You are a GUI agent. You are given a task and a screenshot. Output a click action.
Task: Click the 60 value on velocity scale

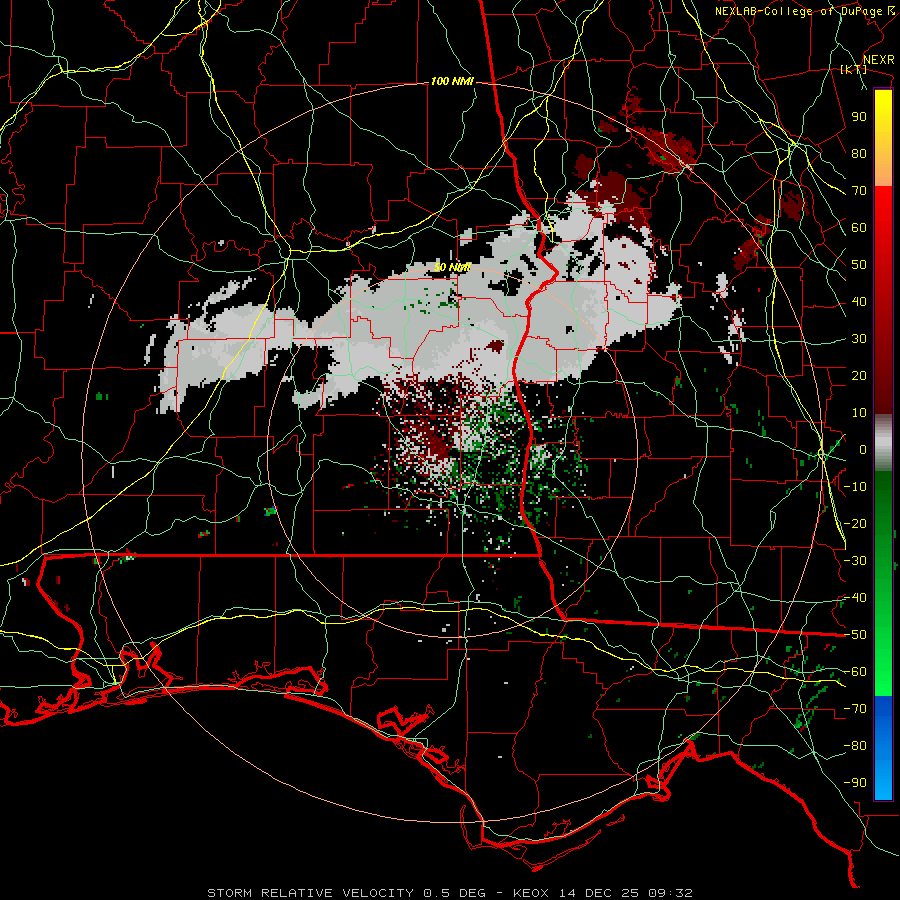(x=859, y=227)
